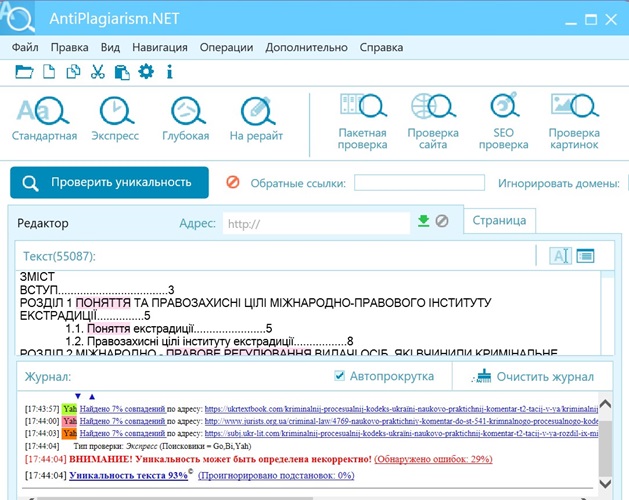Click the red stop icon beside Обратные ссылки

click(233, 182)
